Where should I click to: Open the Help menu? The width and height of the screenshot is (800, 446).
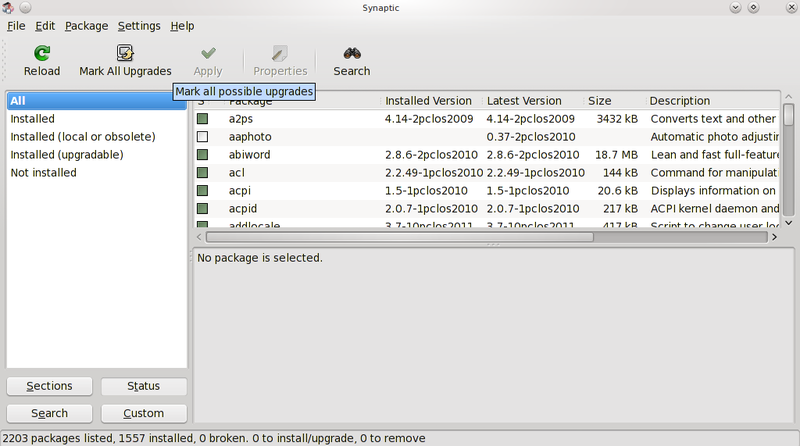(x=182, y=26)
